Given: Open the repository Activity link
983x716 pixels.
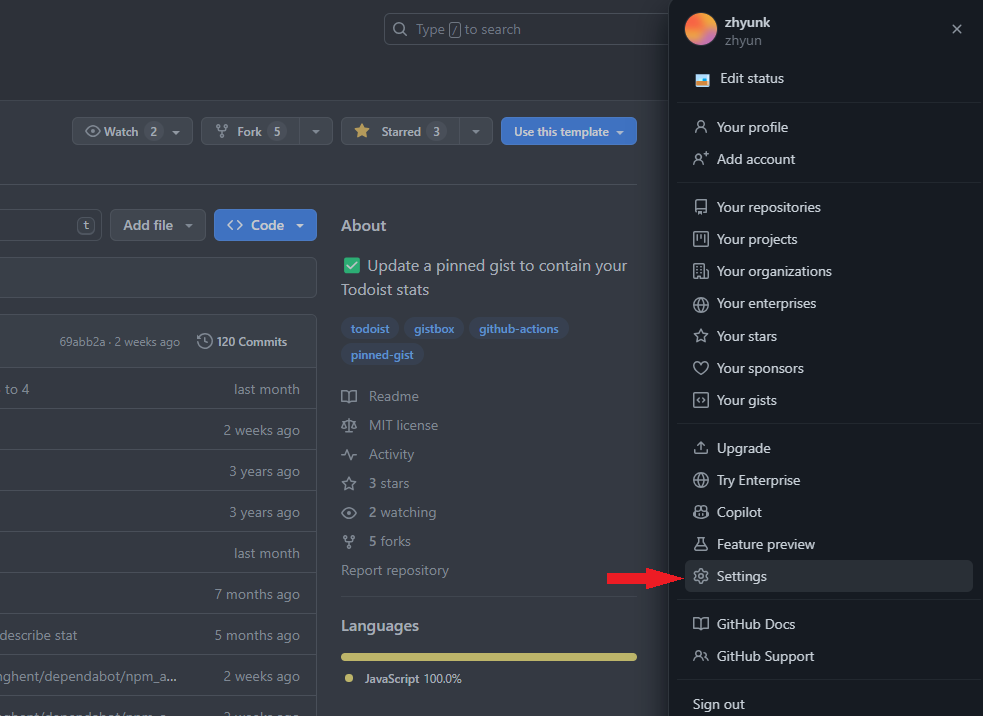Looking at the screenshot, I should tap(391, 454).
